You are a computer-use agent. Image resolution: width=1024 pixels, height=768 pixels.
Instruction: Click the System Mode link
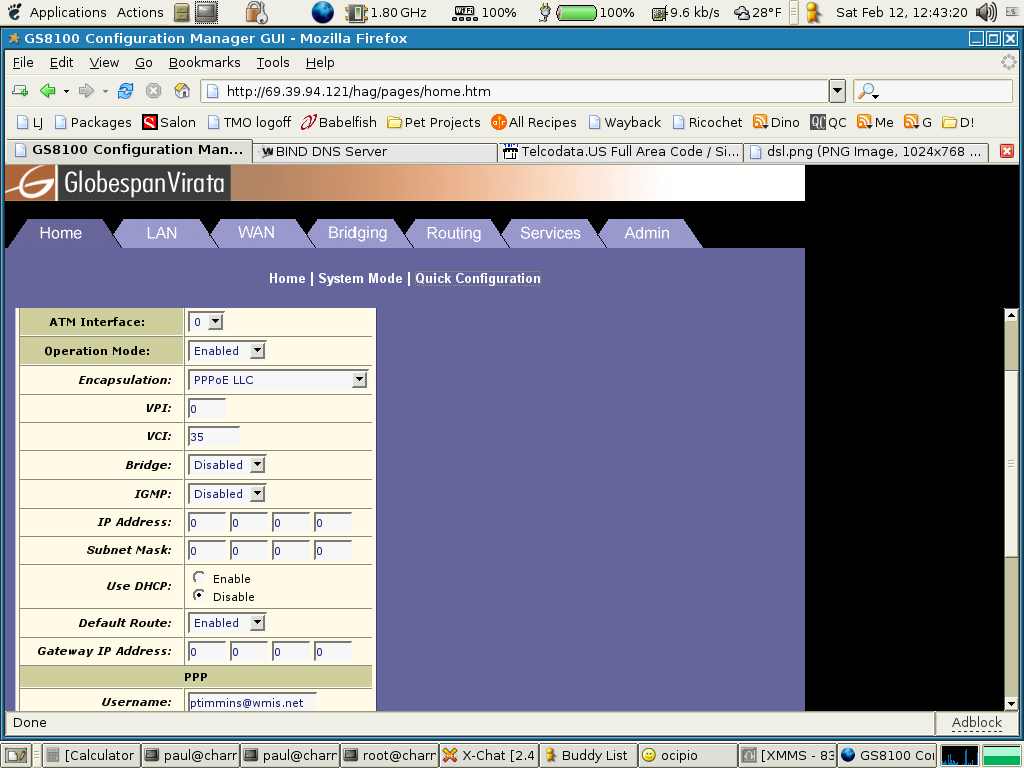(360, 279)
